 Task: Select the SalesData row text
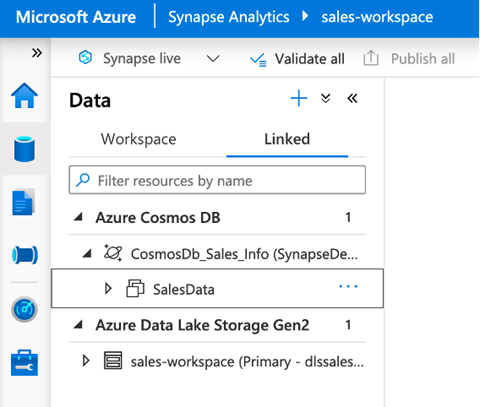tap(184, 289)
